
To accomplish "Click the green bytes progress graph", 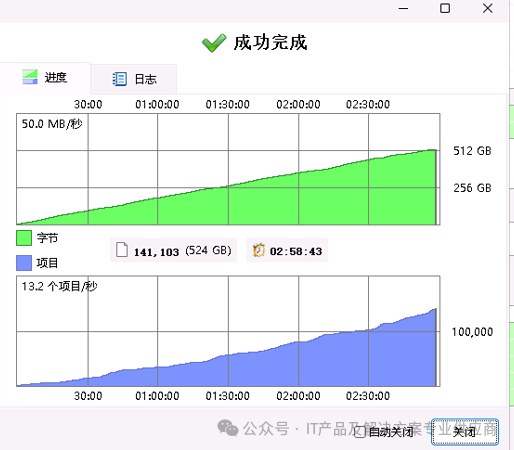I will 228,169.
